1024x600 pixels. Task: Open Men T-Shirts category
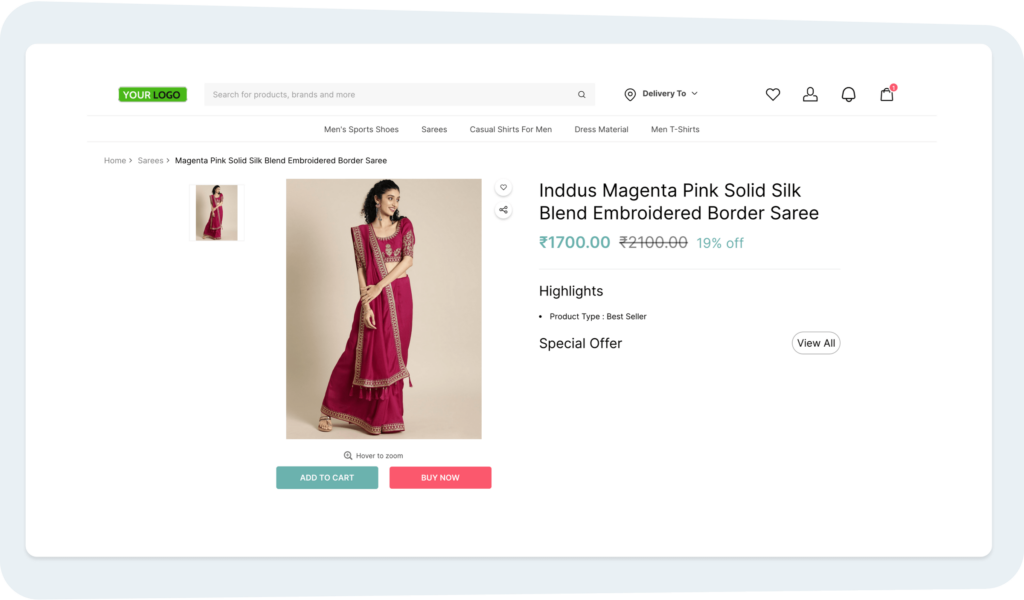pyautogui.click(x=675, y=129)
